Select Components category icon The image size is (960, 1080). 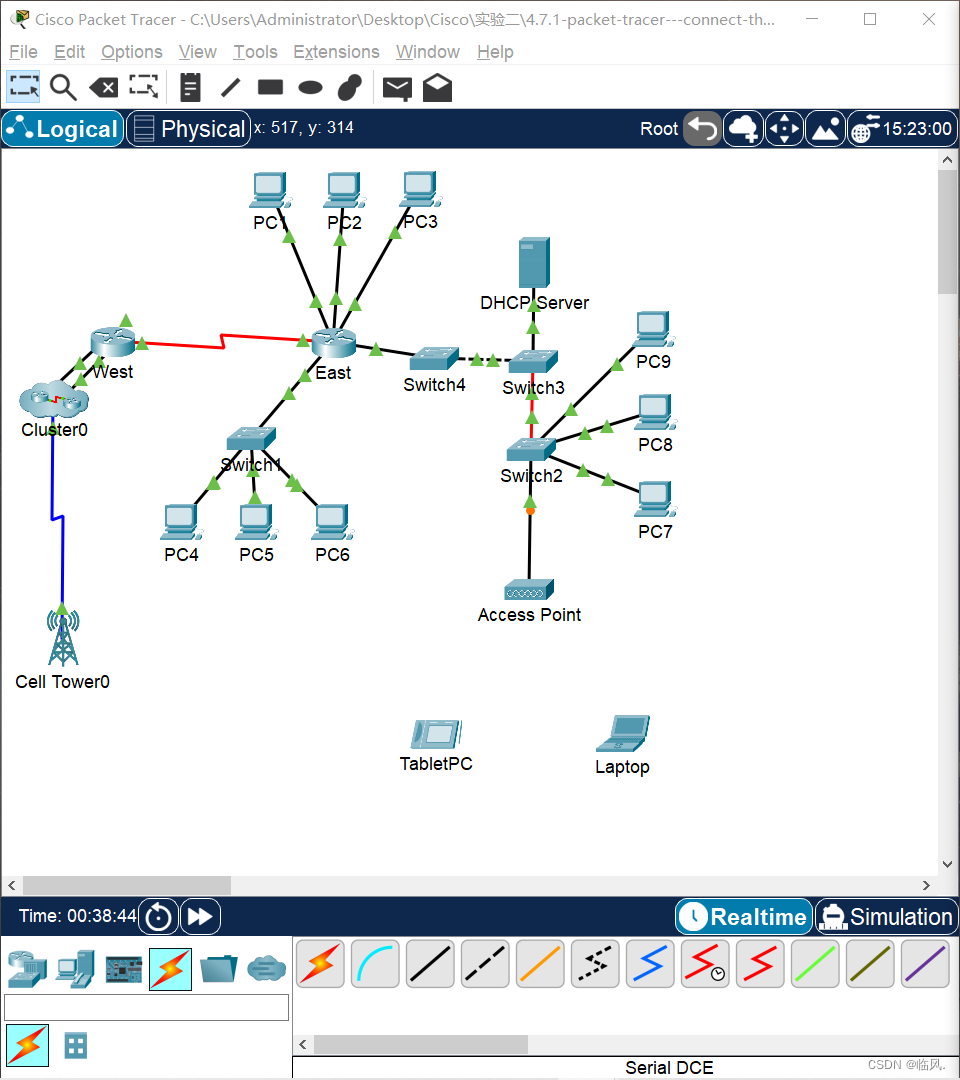(123, 969)
